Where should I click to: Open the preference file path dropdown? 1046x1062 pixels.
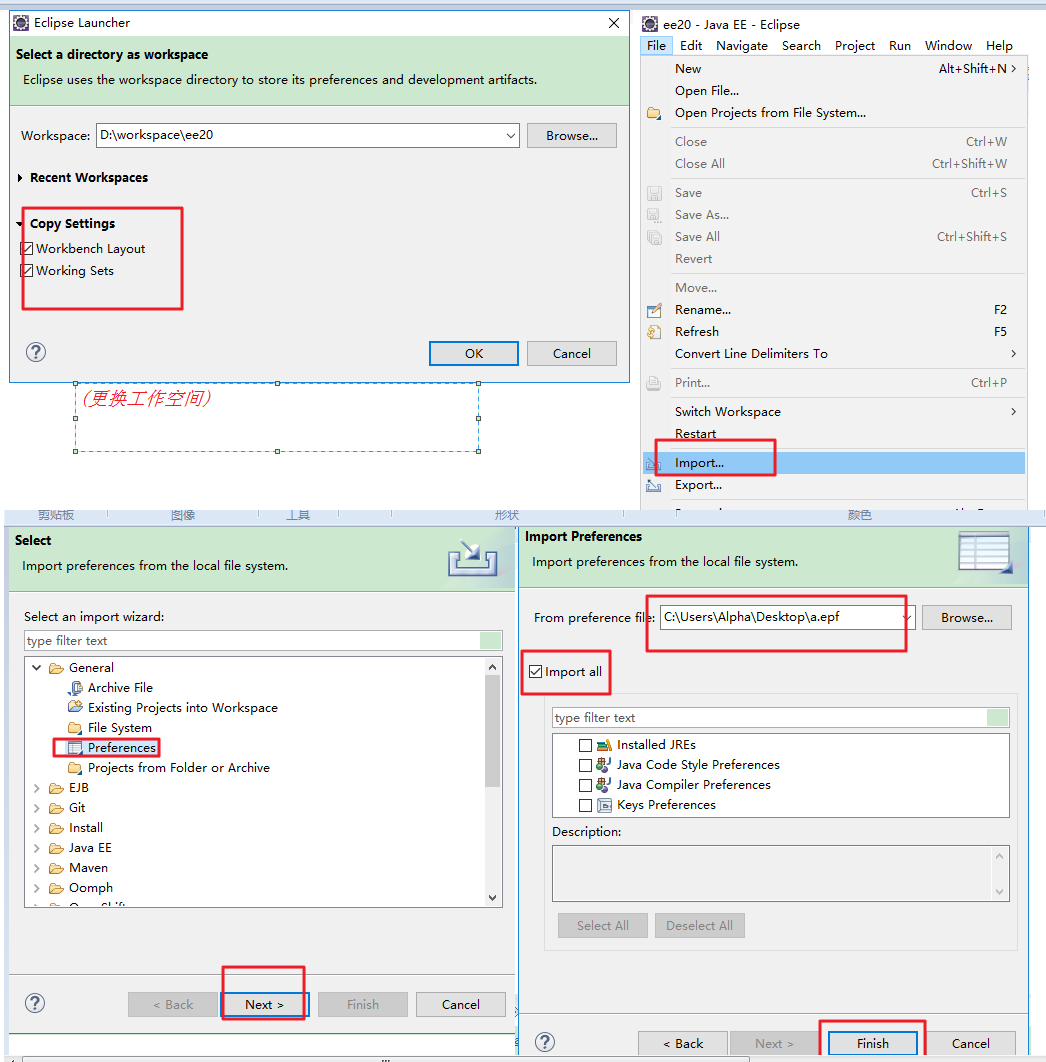click(907, 618)
